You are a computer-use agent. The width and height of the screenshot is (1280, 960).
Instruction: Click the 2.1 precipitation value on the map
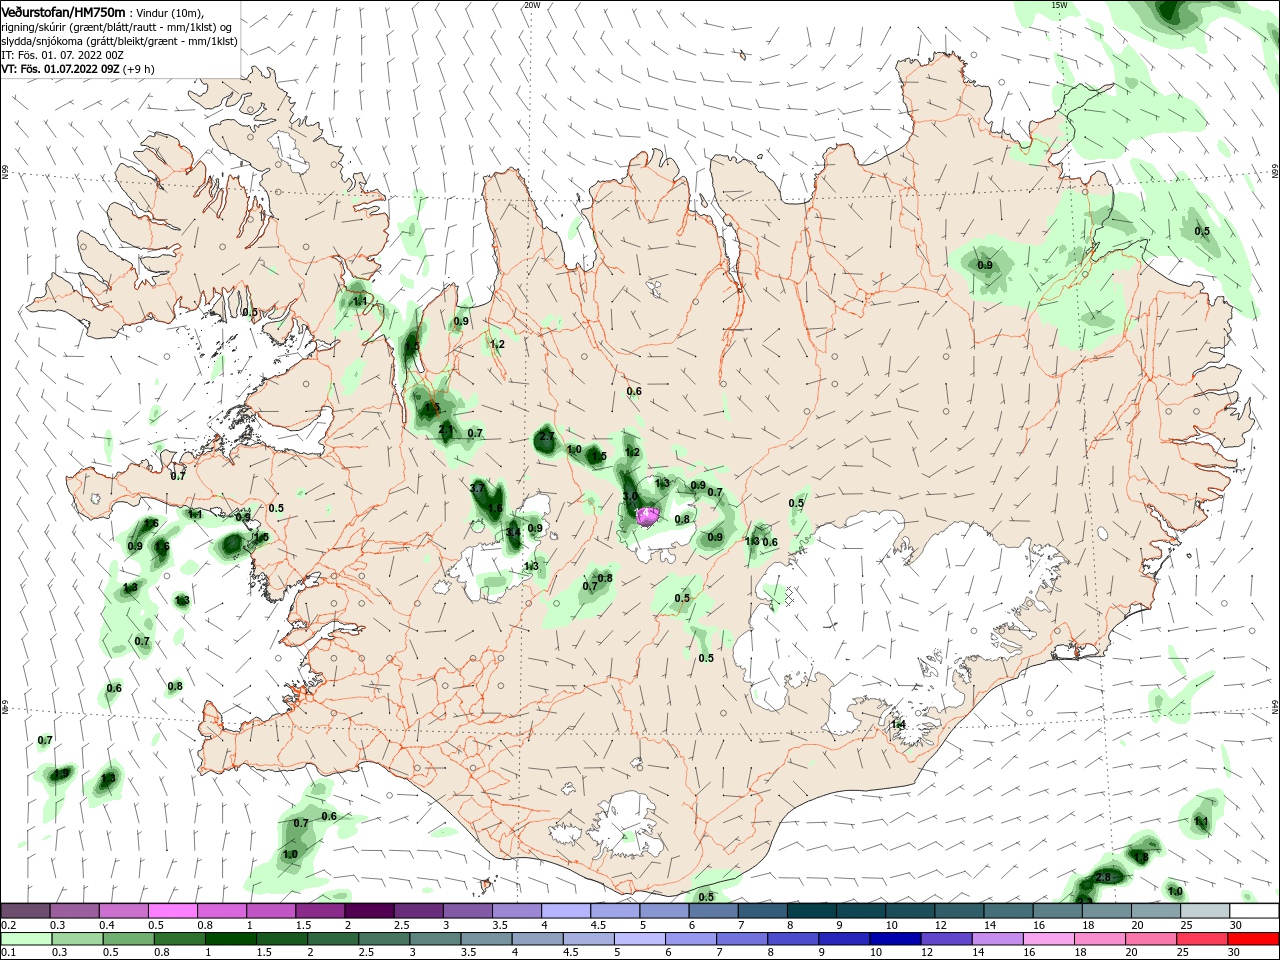(x=446, y=429)
